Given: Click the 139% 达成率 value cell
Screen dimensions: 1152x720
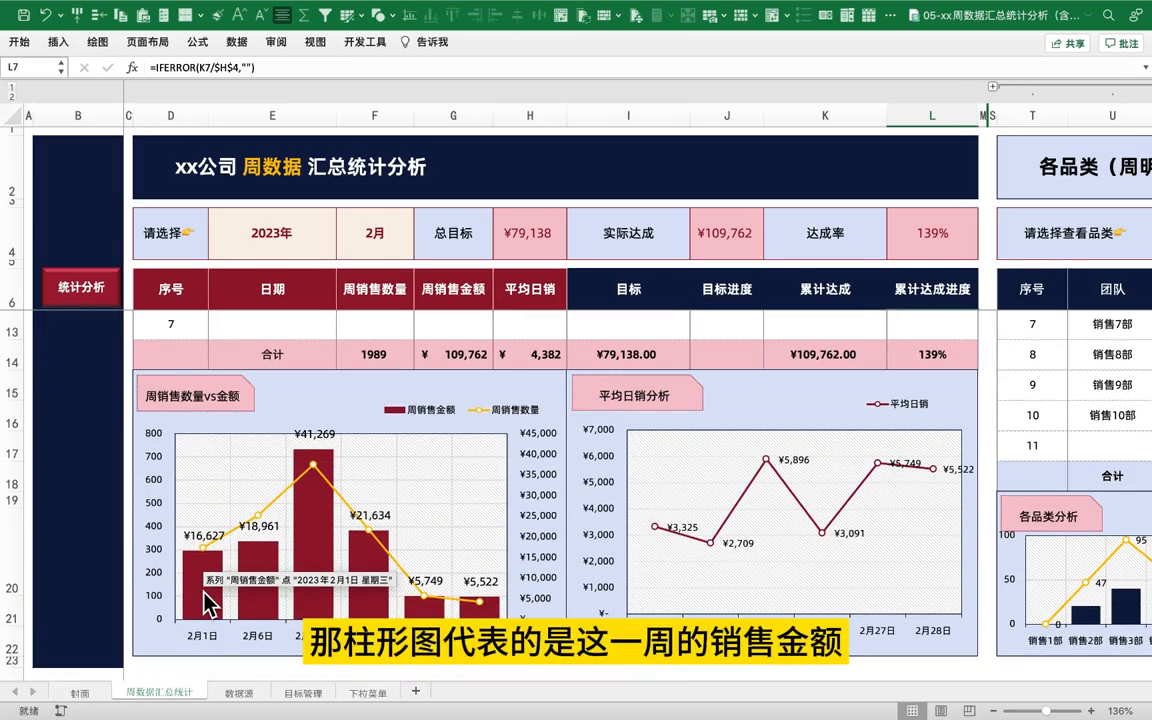Looking at the screenshot, I should (932, 233).
